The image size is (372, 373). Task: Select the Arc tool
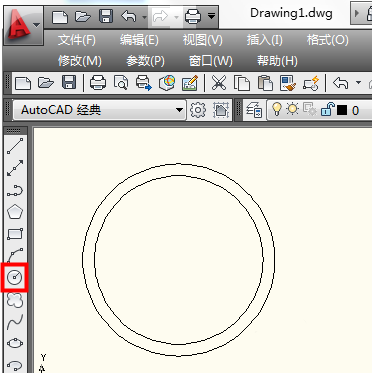click(15, 255)
